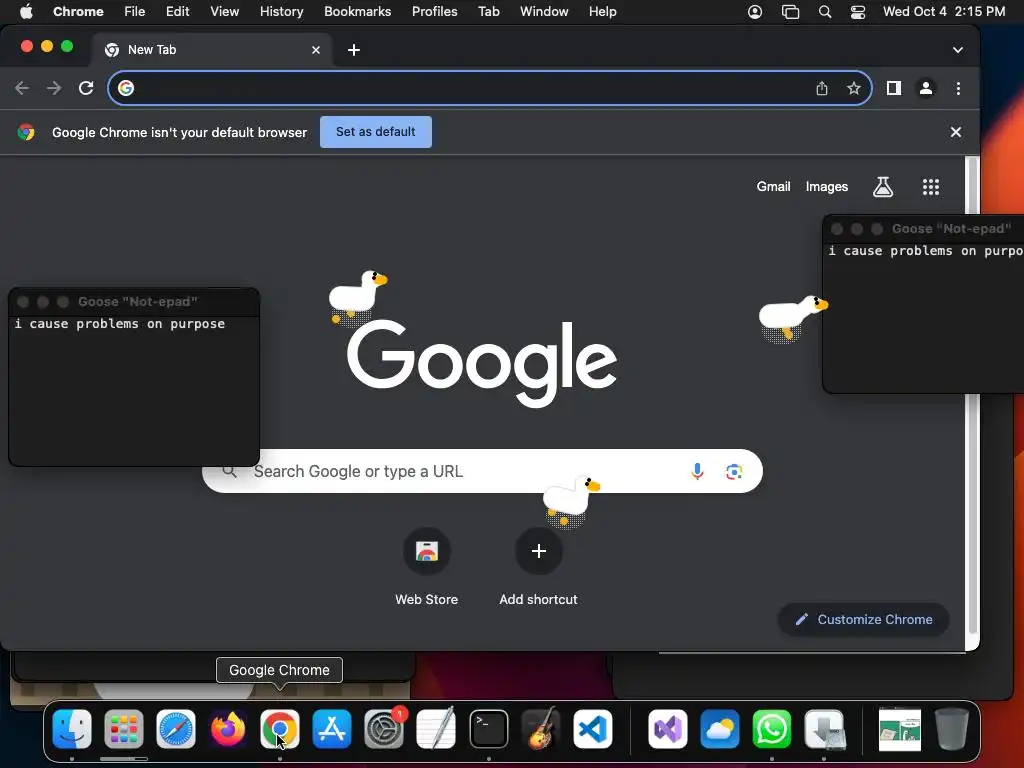
Task: Open Launchpad from the Dock
Action: pos(123,729)
